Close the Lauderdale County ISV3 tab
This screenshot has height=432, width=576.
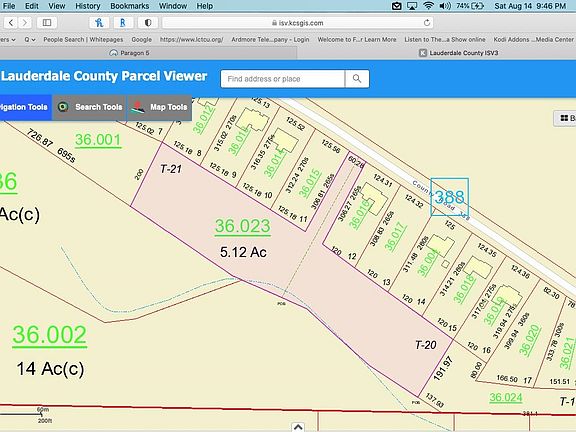(423, 53)
